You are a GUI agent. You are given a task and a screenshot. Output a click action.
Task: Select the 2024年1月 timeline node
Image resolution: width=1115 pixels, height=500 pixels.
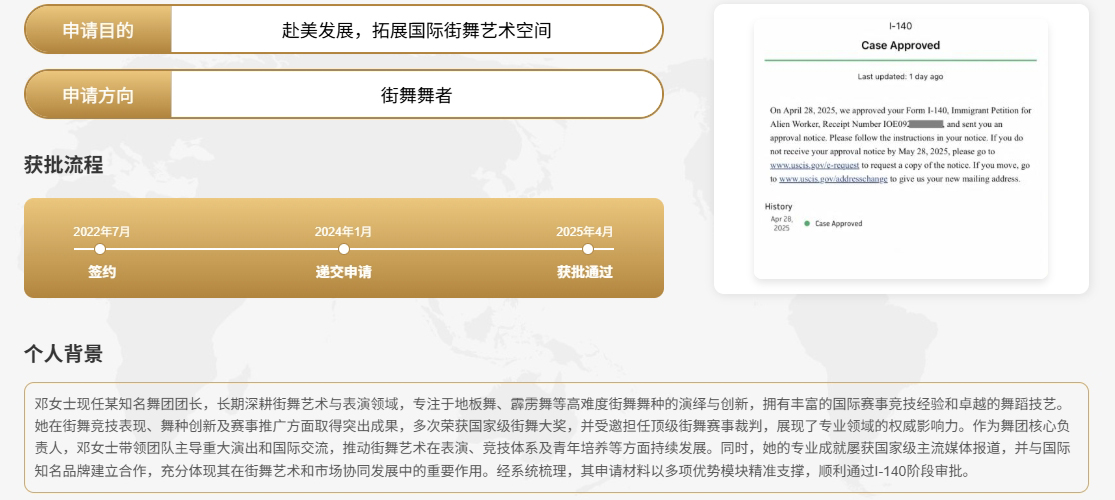[x=344, y=249]
